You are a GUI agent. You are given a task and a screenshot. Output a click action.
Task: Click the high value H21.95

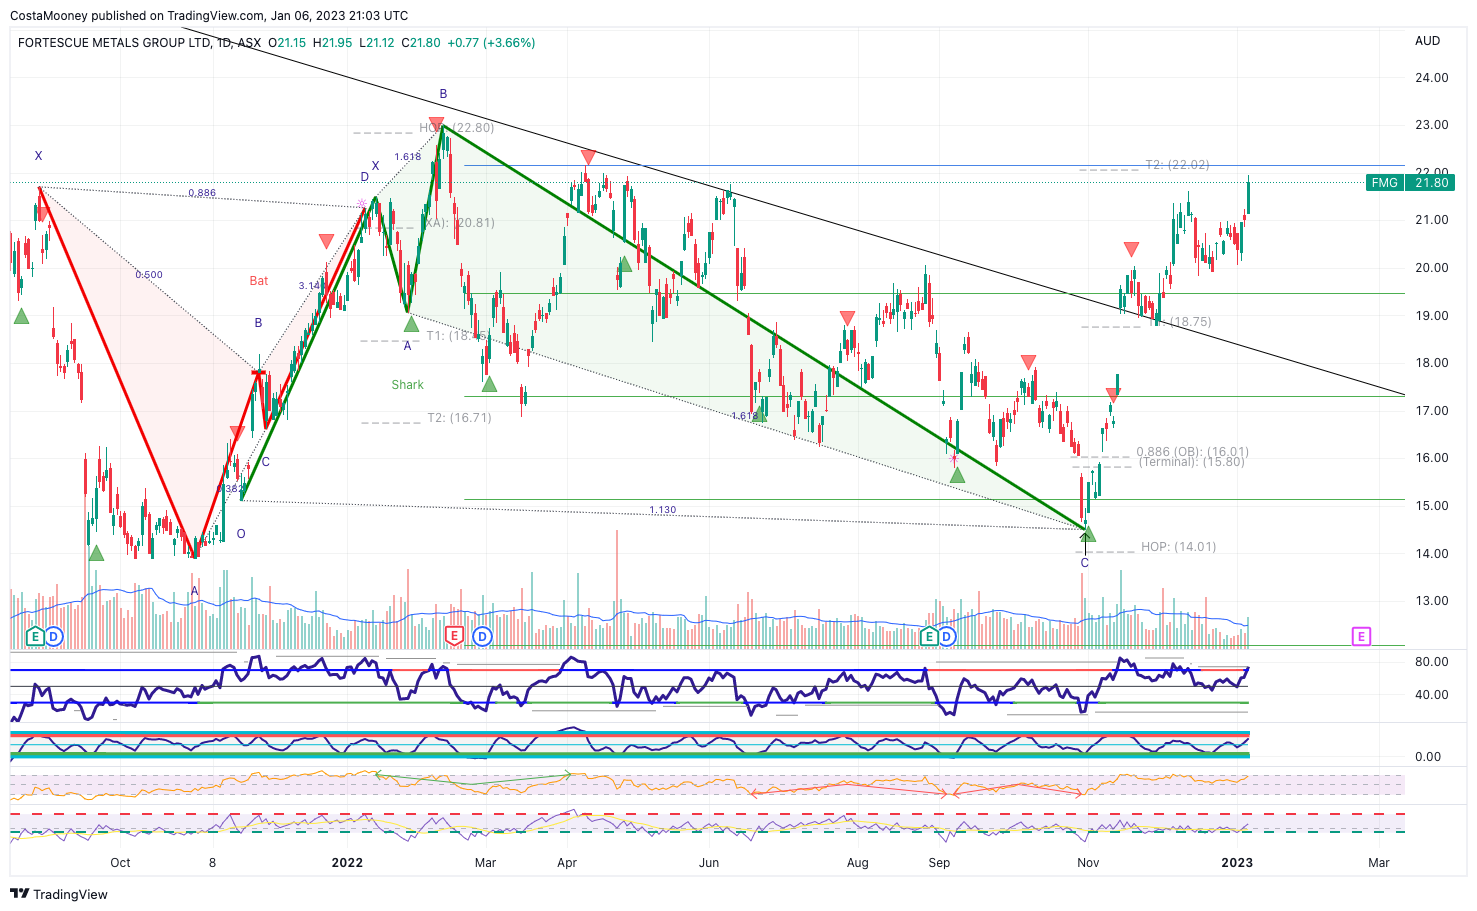(332, 43)
